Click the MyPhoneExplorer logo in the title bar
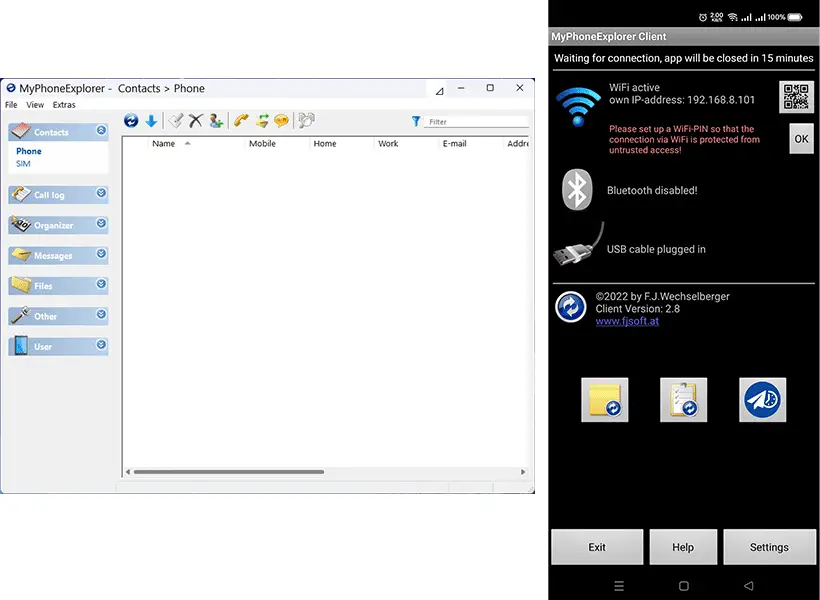 [10, 88]
